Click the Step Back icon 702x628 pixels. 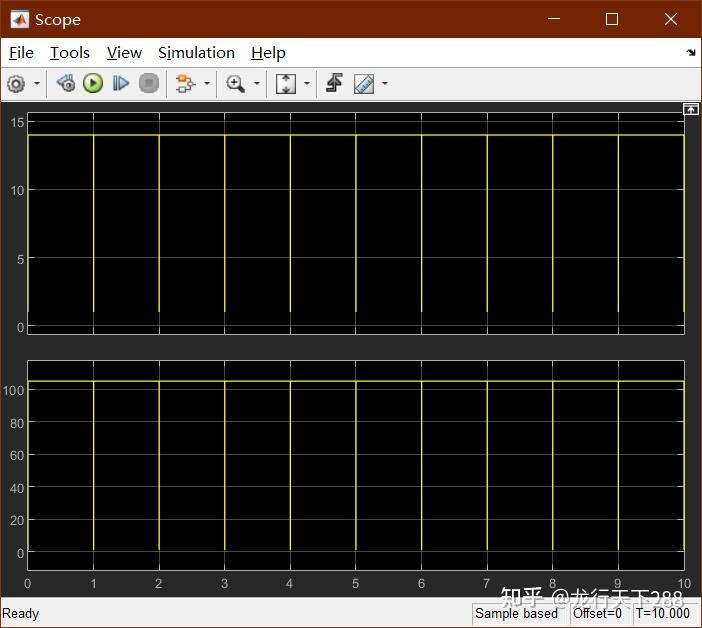66,83
